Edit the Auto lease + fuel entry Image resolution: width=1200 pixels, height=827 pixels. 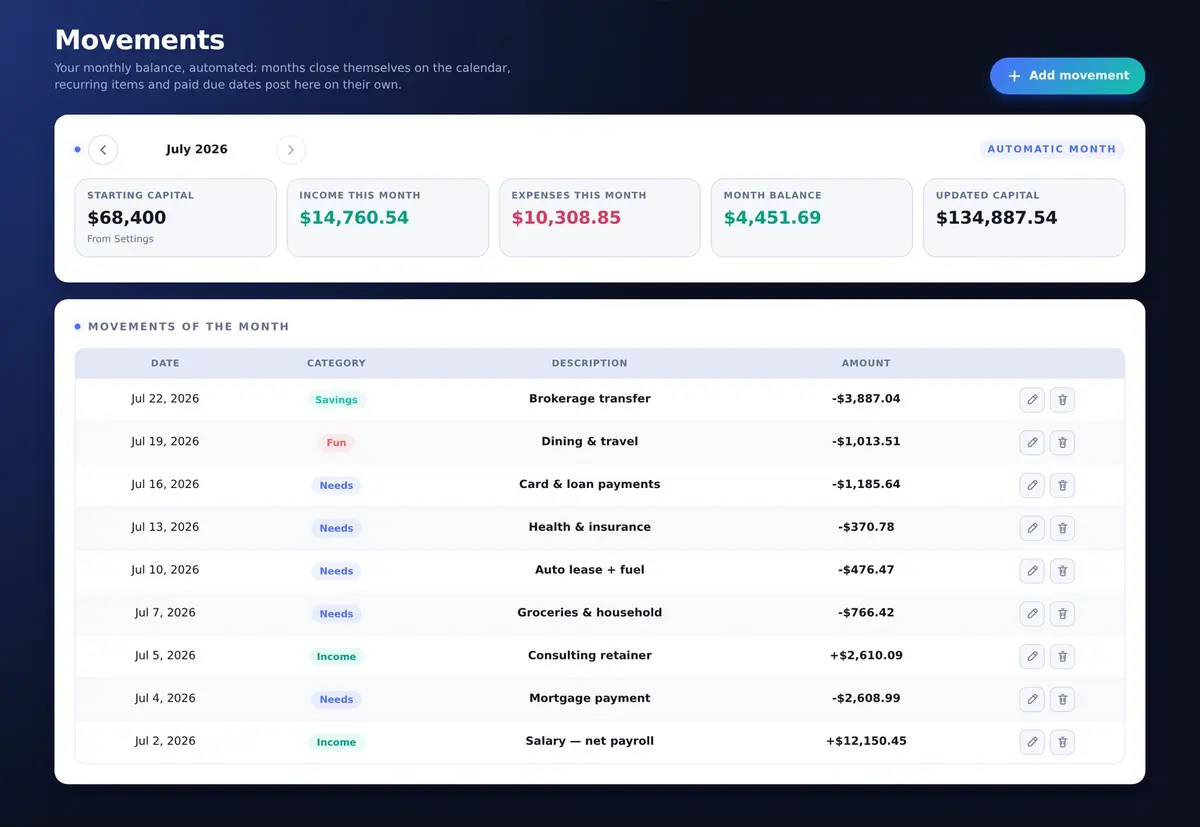[x=1032, y=571]
